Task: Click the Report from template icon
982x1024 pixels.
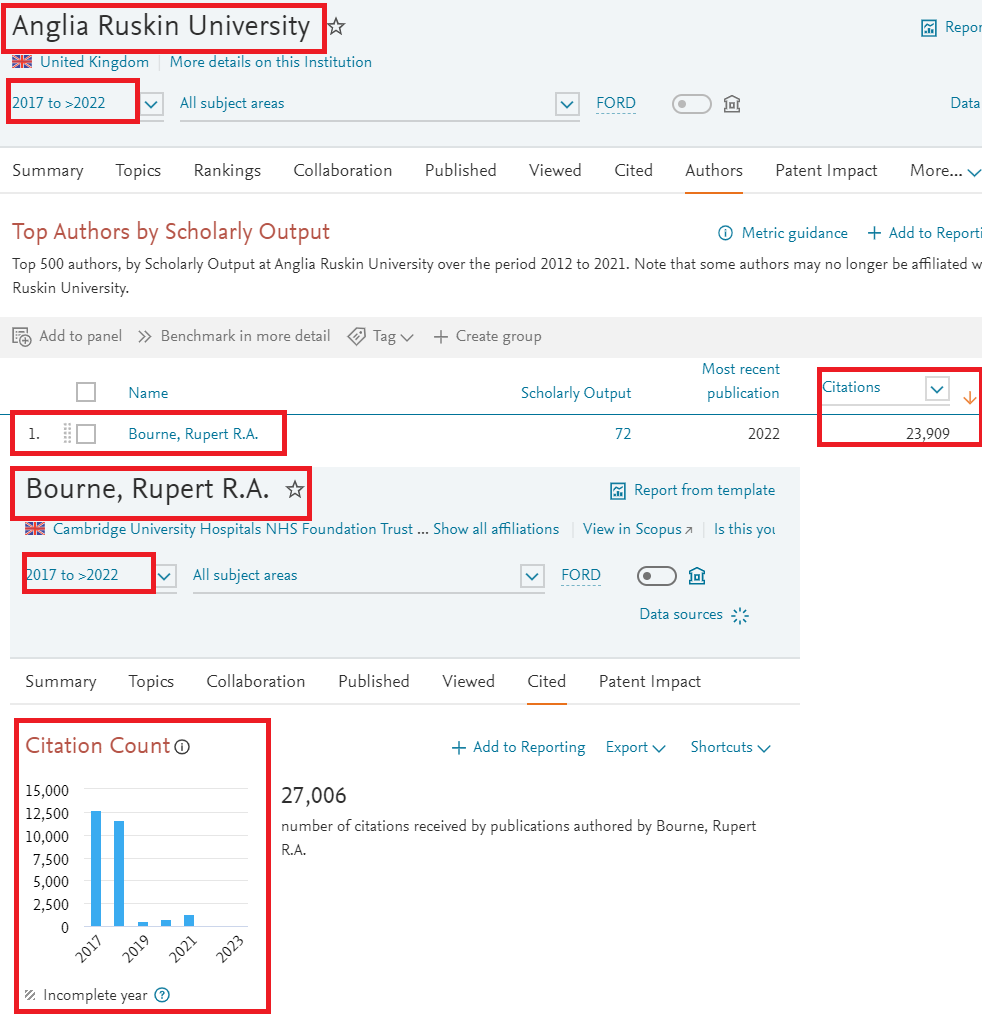Action: point(618,491)
